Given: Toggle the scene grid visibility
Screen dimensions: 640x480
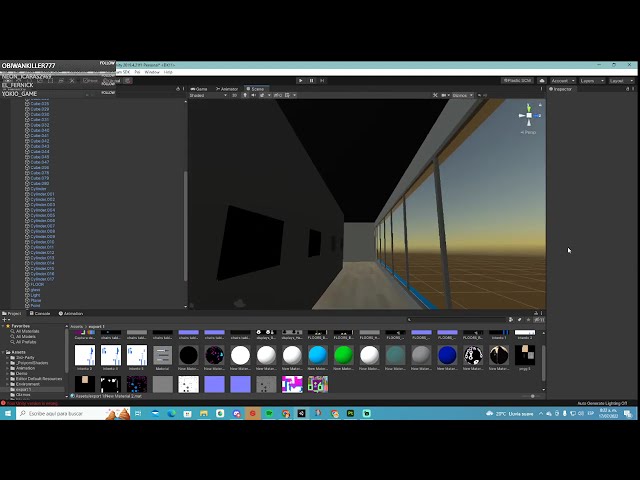Looking at the screenshot, I should tap(288, 96).
